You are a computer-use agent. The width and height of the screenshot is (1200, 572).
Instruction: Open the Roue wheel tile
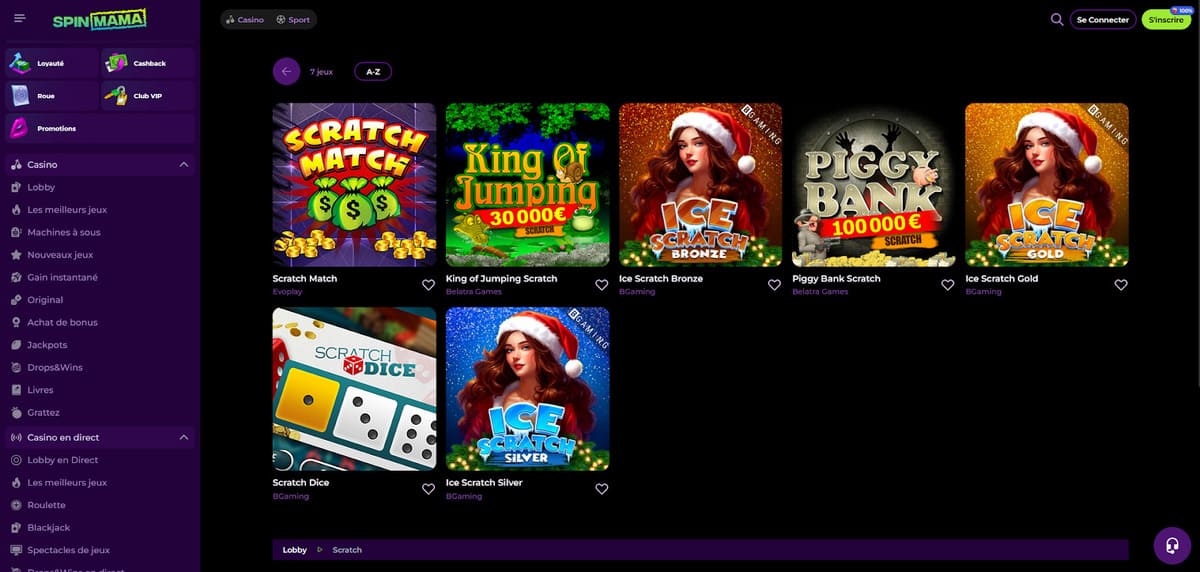click(x=52, y=96)
